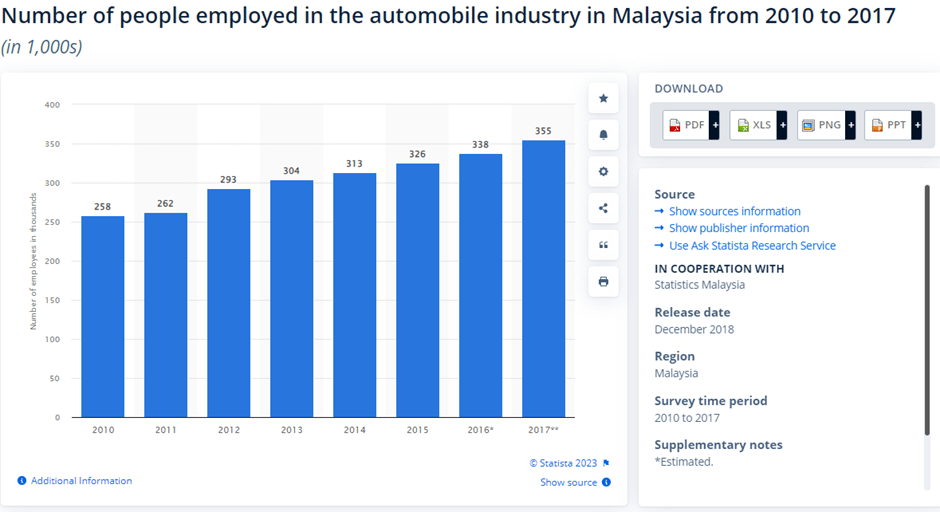Click the 2017 bar showing 355

point(543,278)
